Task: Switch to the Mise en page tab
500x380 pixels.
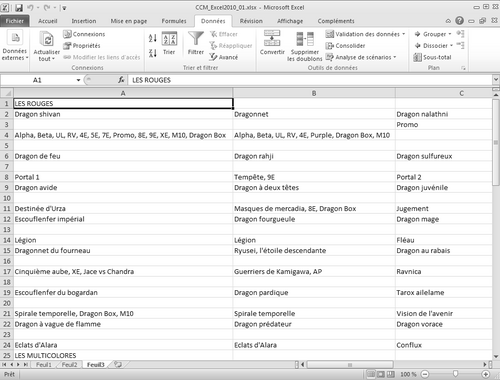Action: [129, 21]
